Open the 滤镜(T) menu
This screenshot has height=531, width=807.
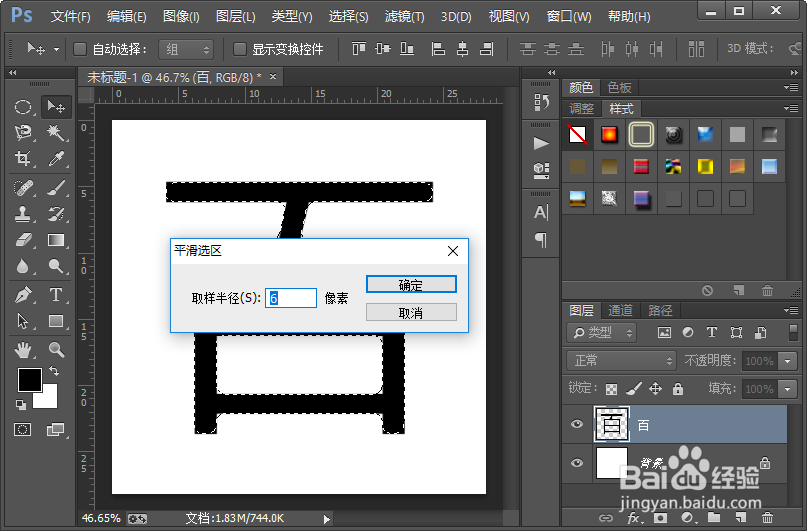pyautogui.click(x=405, y=17)
